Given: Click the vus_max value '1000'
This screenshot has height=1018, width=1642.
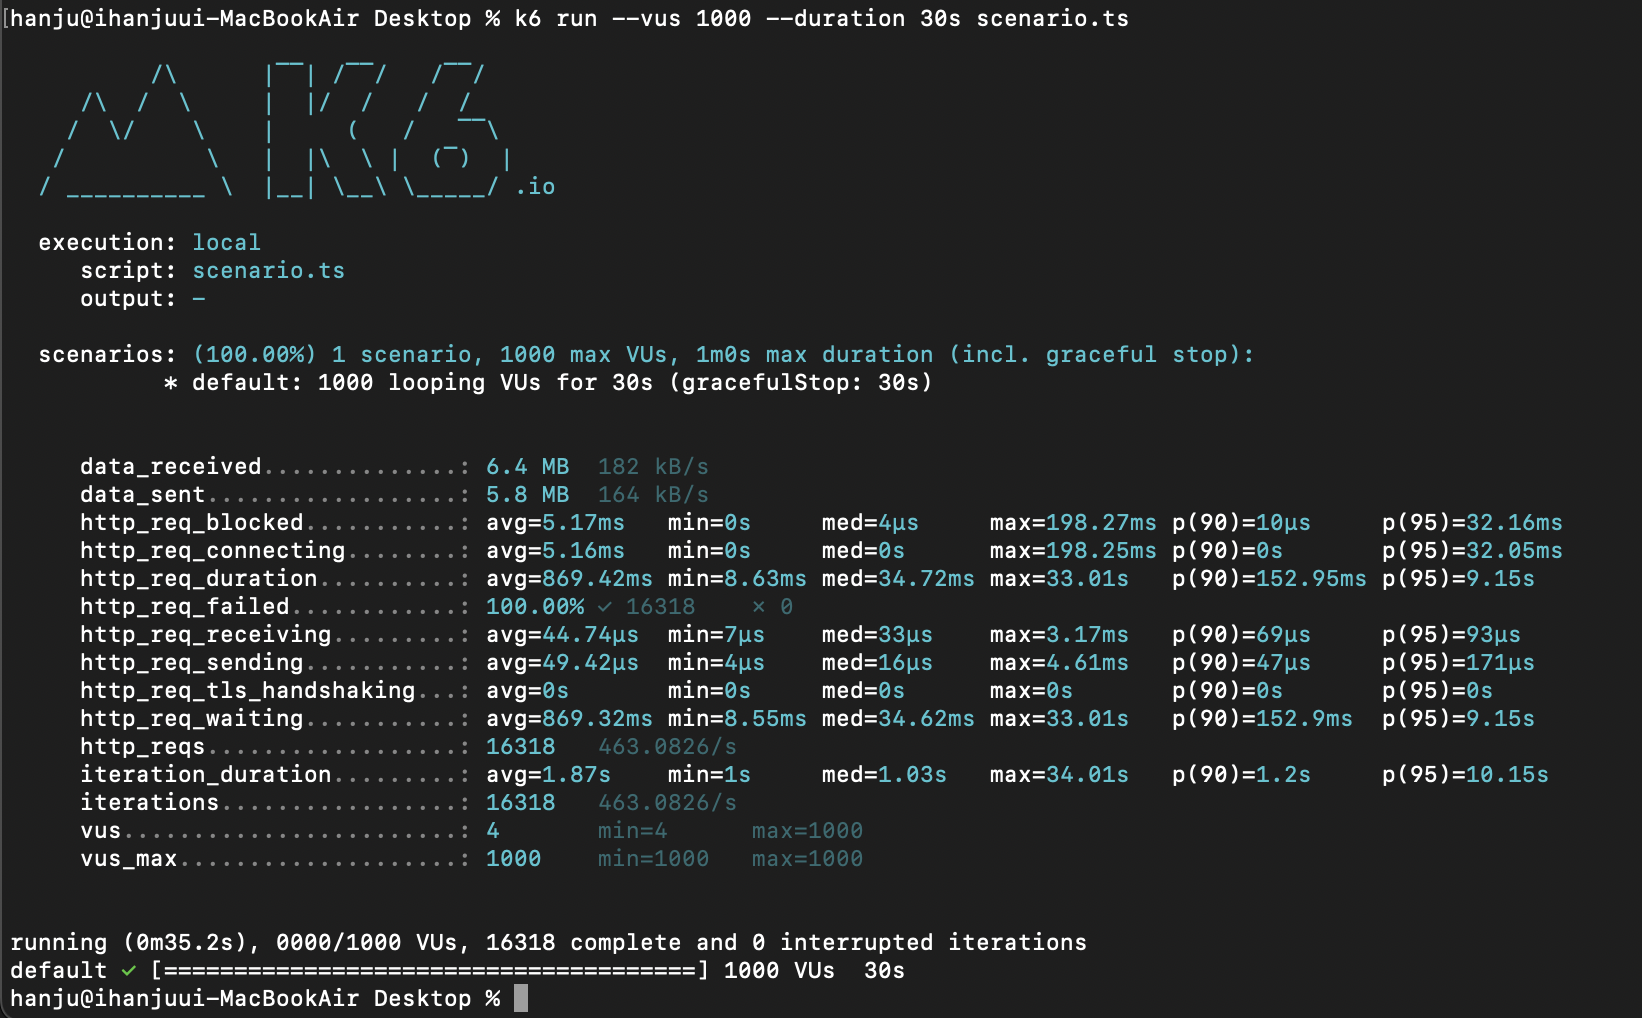Looking at the screenshot, I should [513, 859].
